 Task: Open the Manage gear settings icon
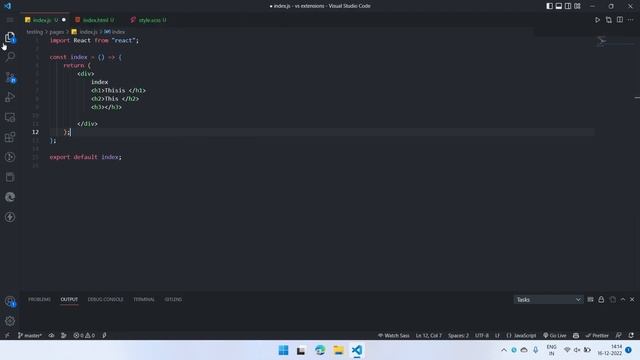(10, 321)
